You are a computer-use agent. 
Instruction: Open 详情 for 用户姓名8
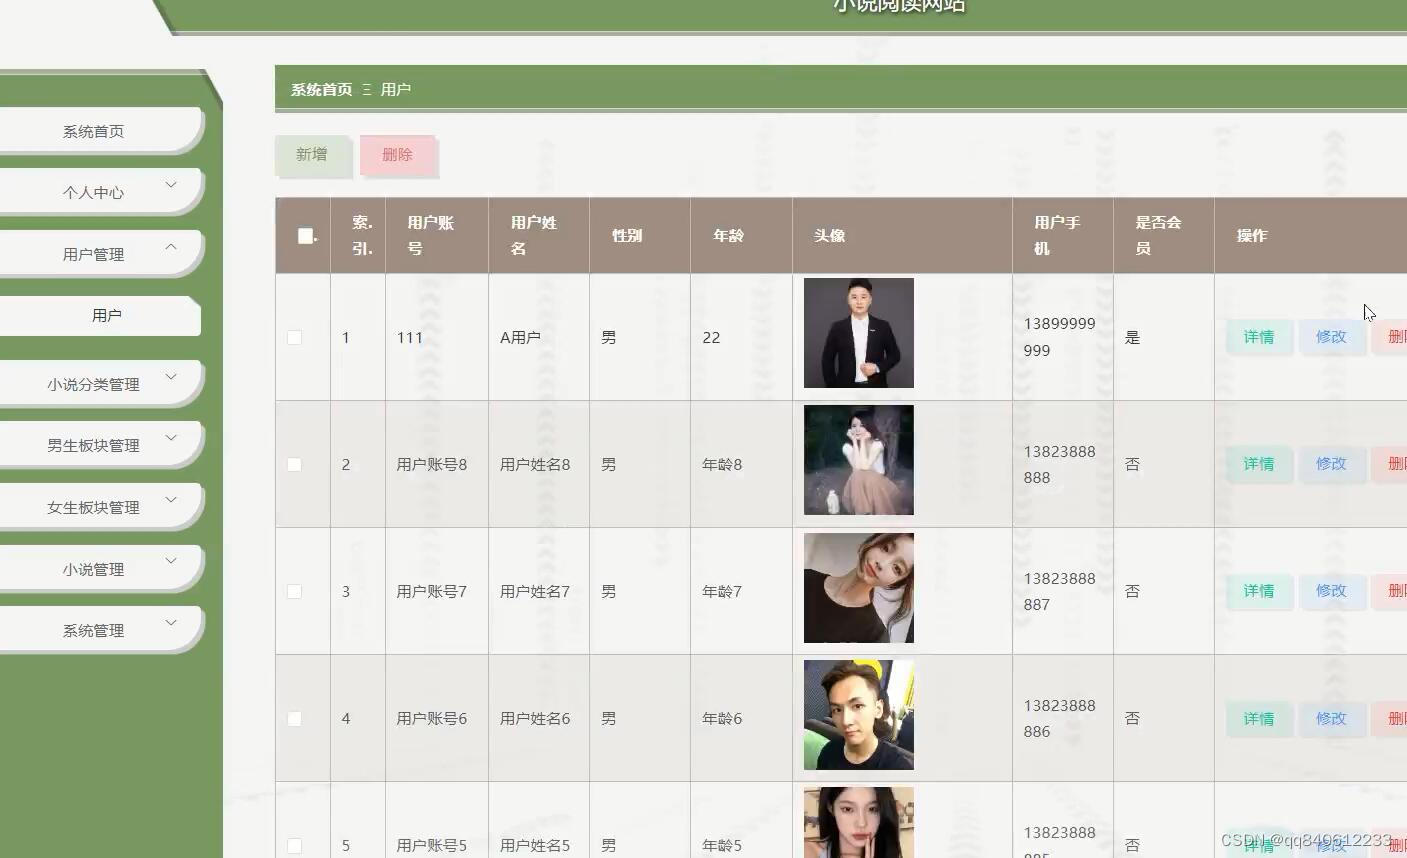(1259, 464)
